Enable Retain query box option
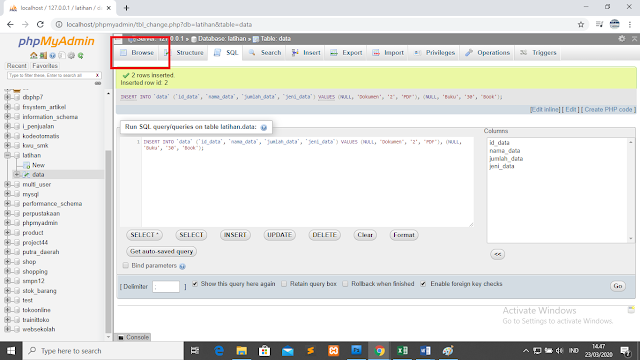 coord(284,284)
